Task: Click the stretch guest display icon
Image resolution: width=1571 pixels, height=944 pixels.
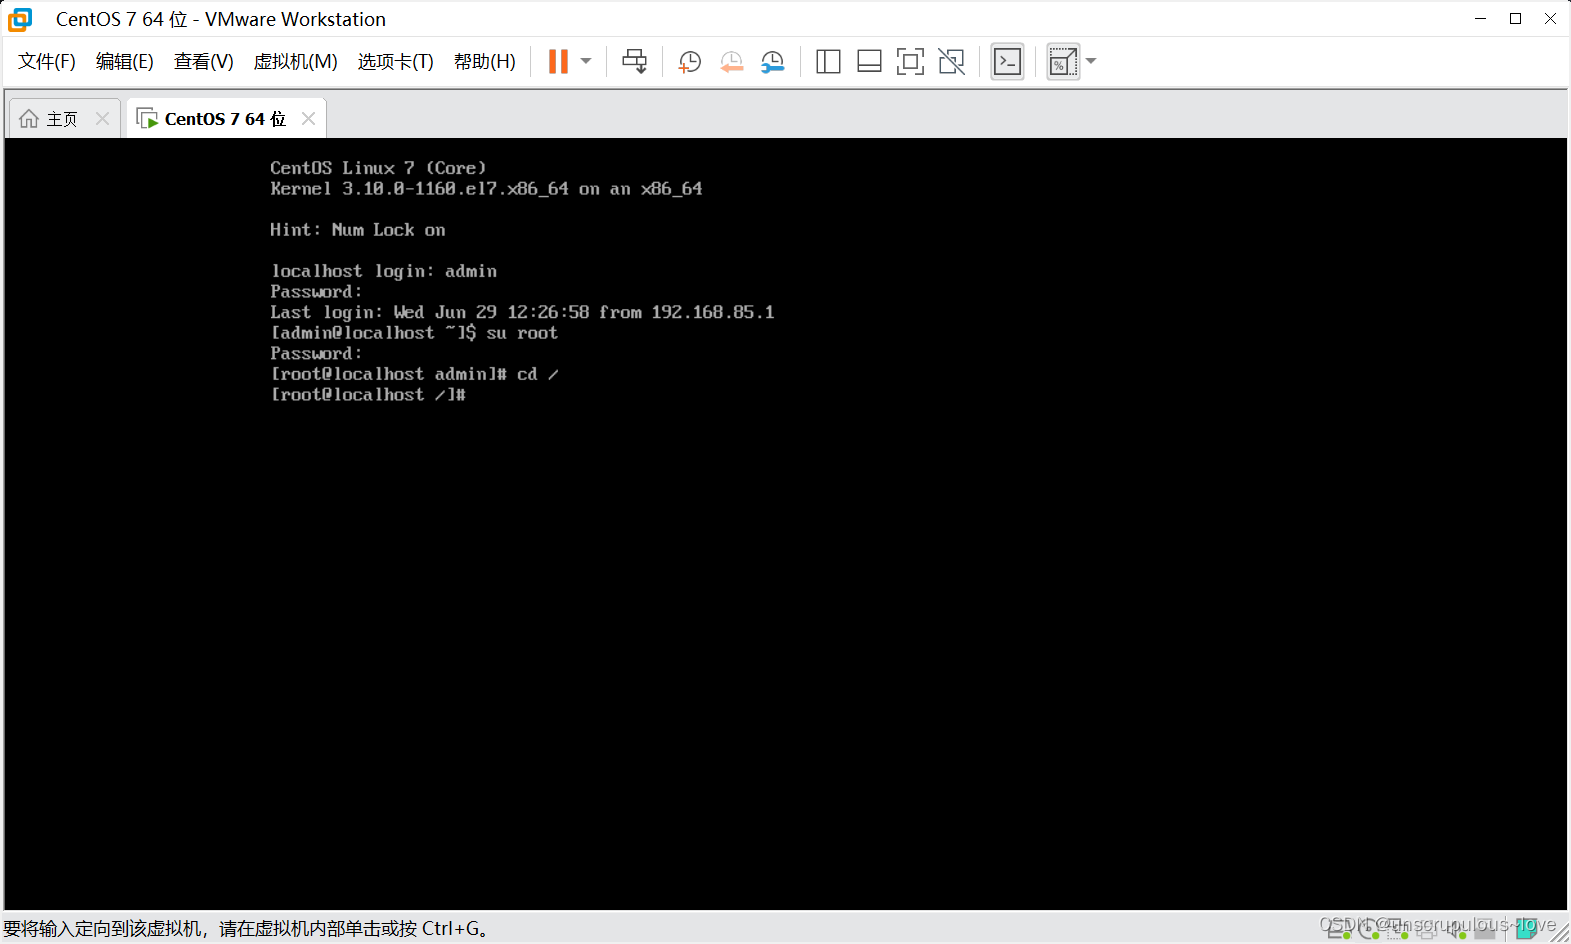Action: click(1063, 62)
